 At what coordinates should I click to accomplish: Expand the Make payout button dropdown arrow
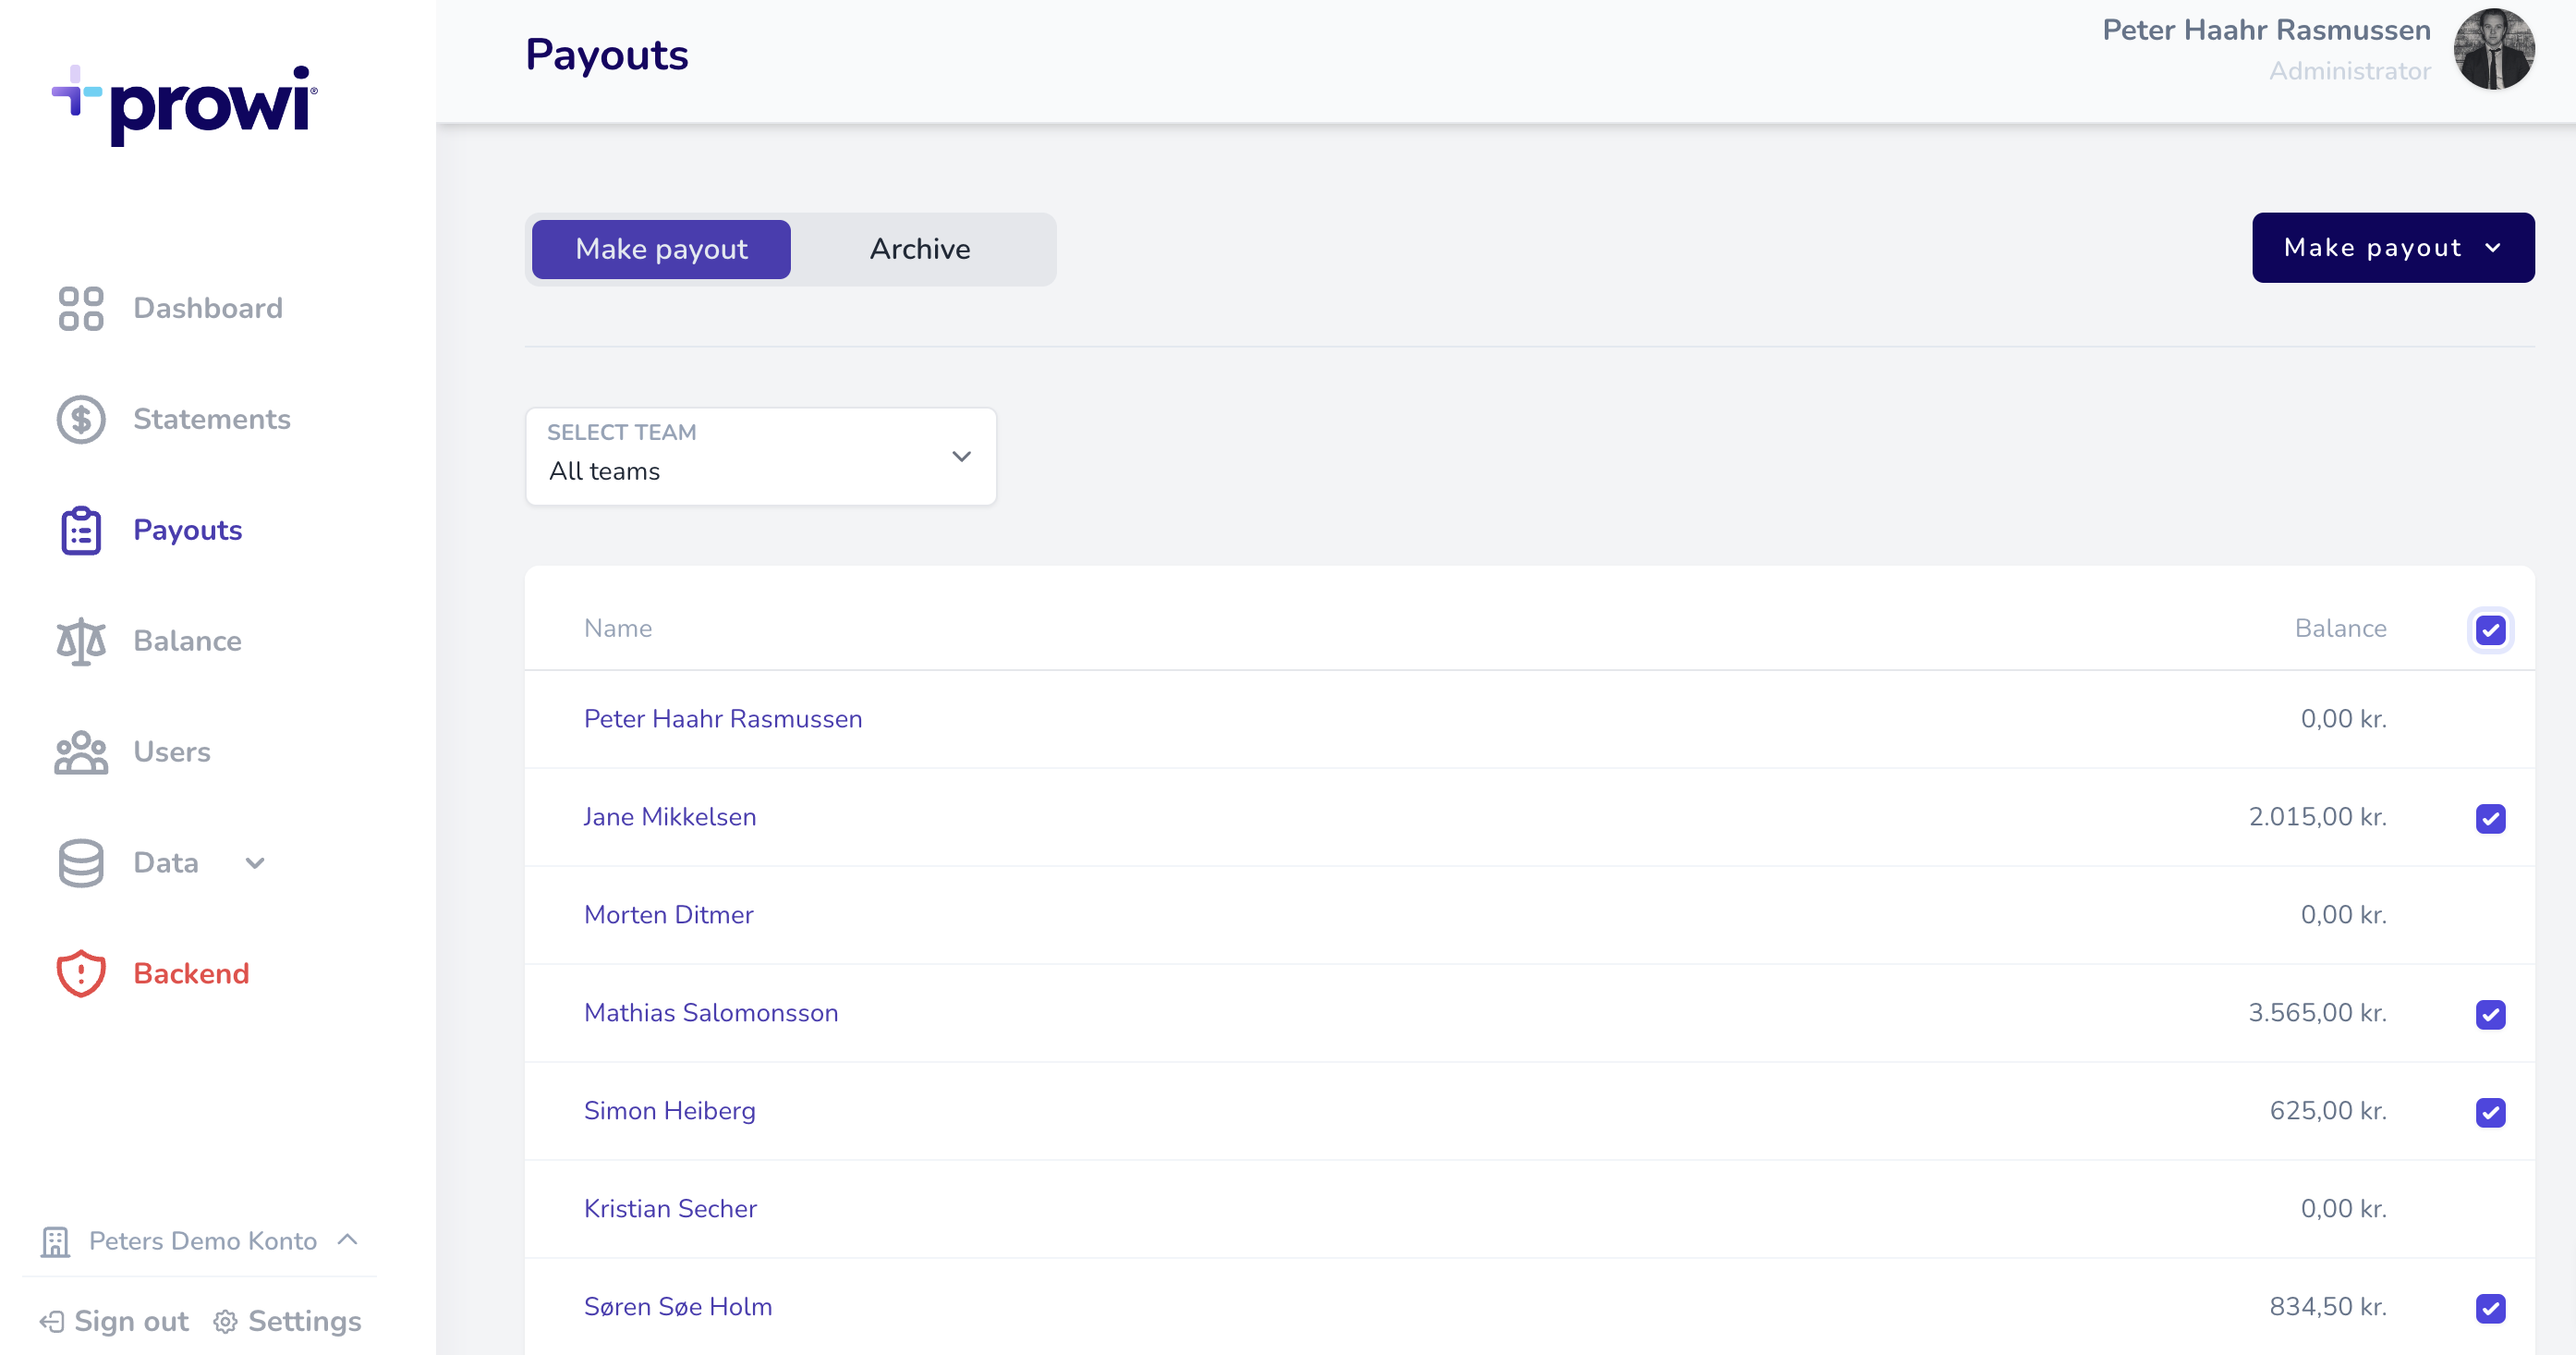pos(2491,247)
